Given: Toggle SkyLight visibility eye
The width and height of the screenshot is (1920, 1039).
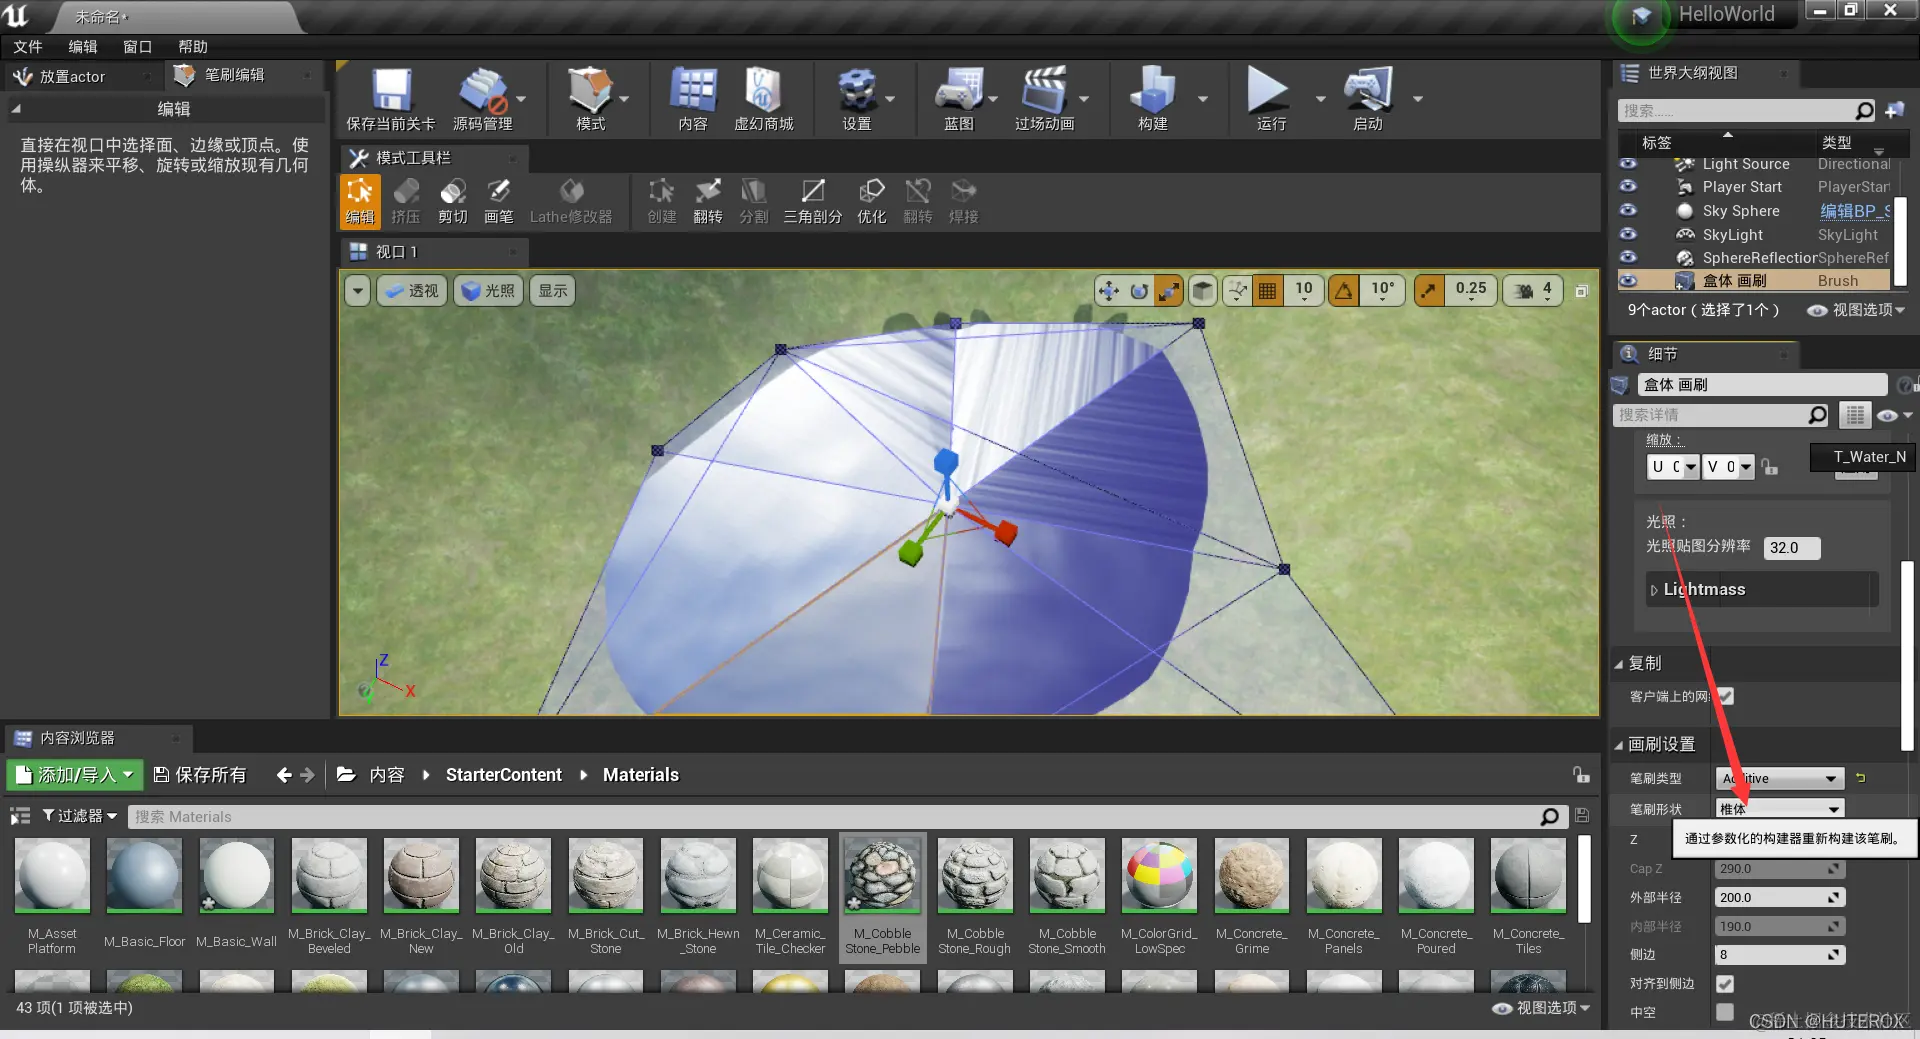Looking at the screenshot, I should click(x=1628, y=233).
